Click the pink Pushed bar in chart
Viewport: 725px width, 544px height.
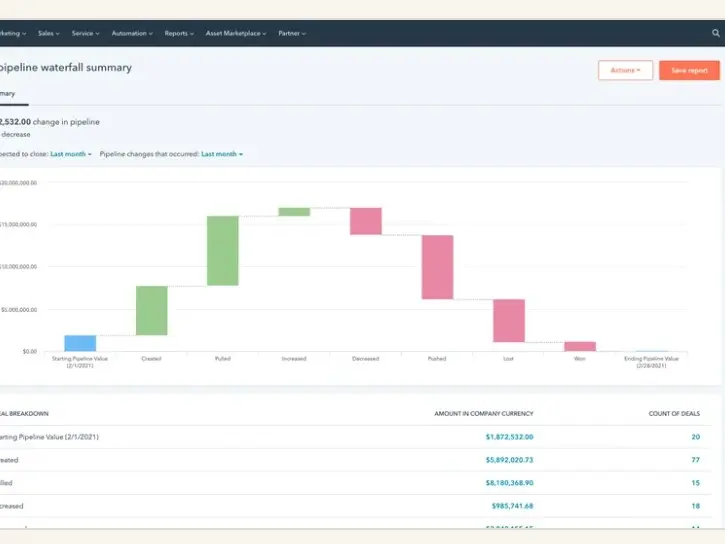pos(437,267)
